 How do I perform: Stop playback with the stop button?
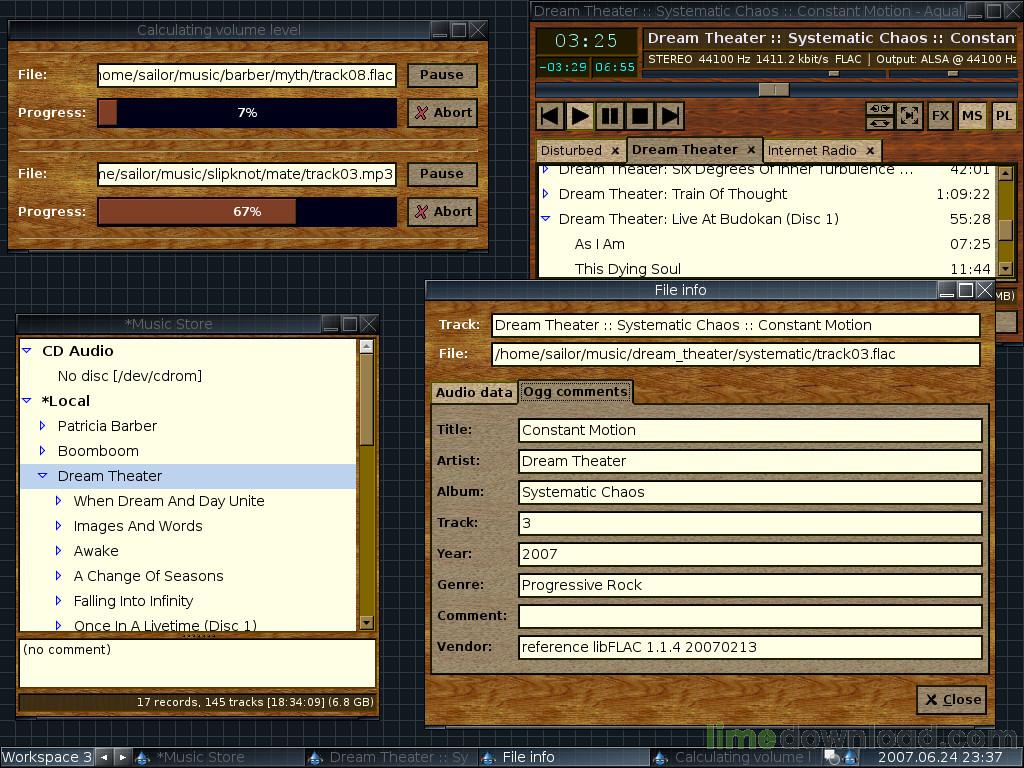coord(640,116)
